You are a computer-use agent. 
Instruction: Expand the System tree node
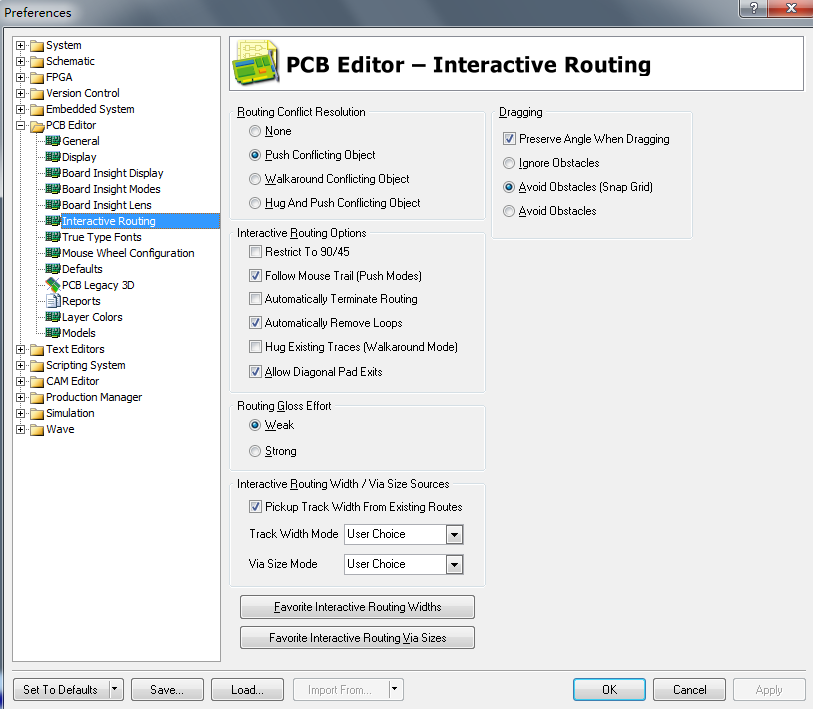point(21,45)
